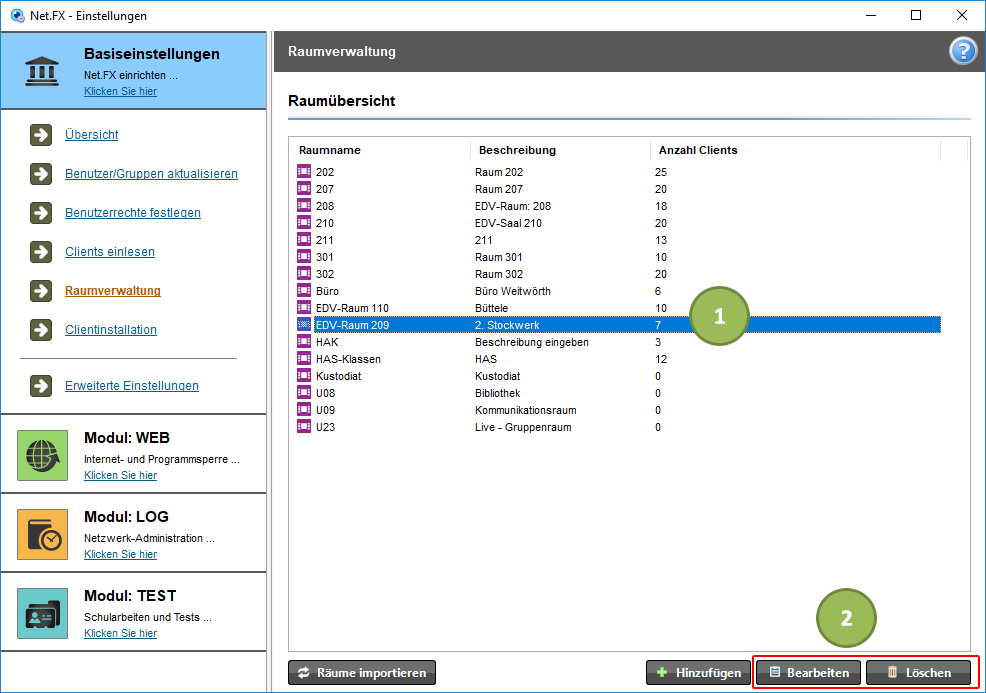The image size is (986, 693).
Task: Click the description 'Büttele'
Action: click(491, 308)
